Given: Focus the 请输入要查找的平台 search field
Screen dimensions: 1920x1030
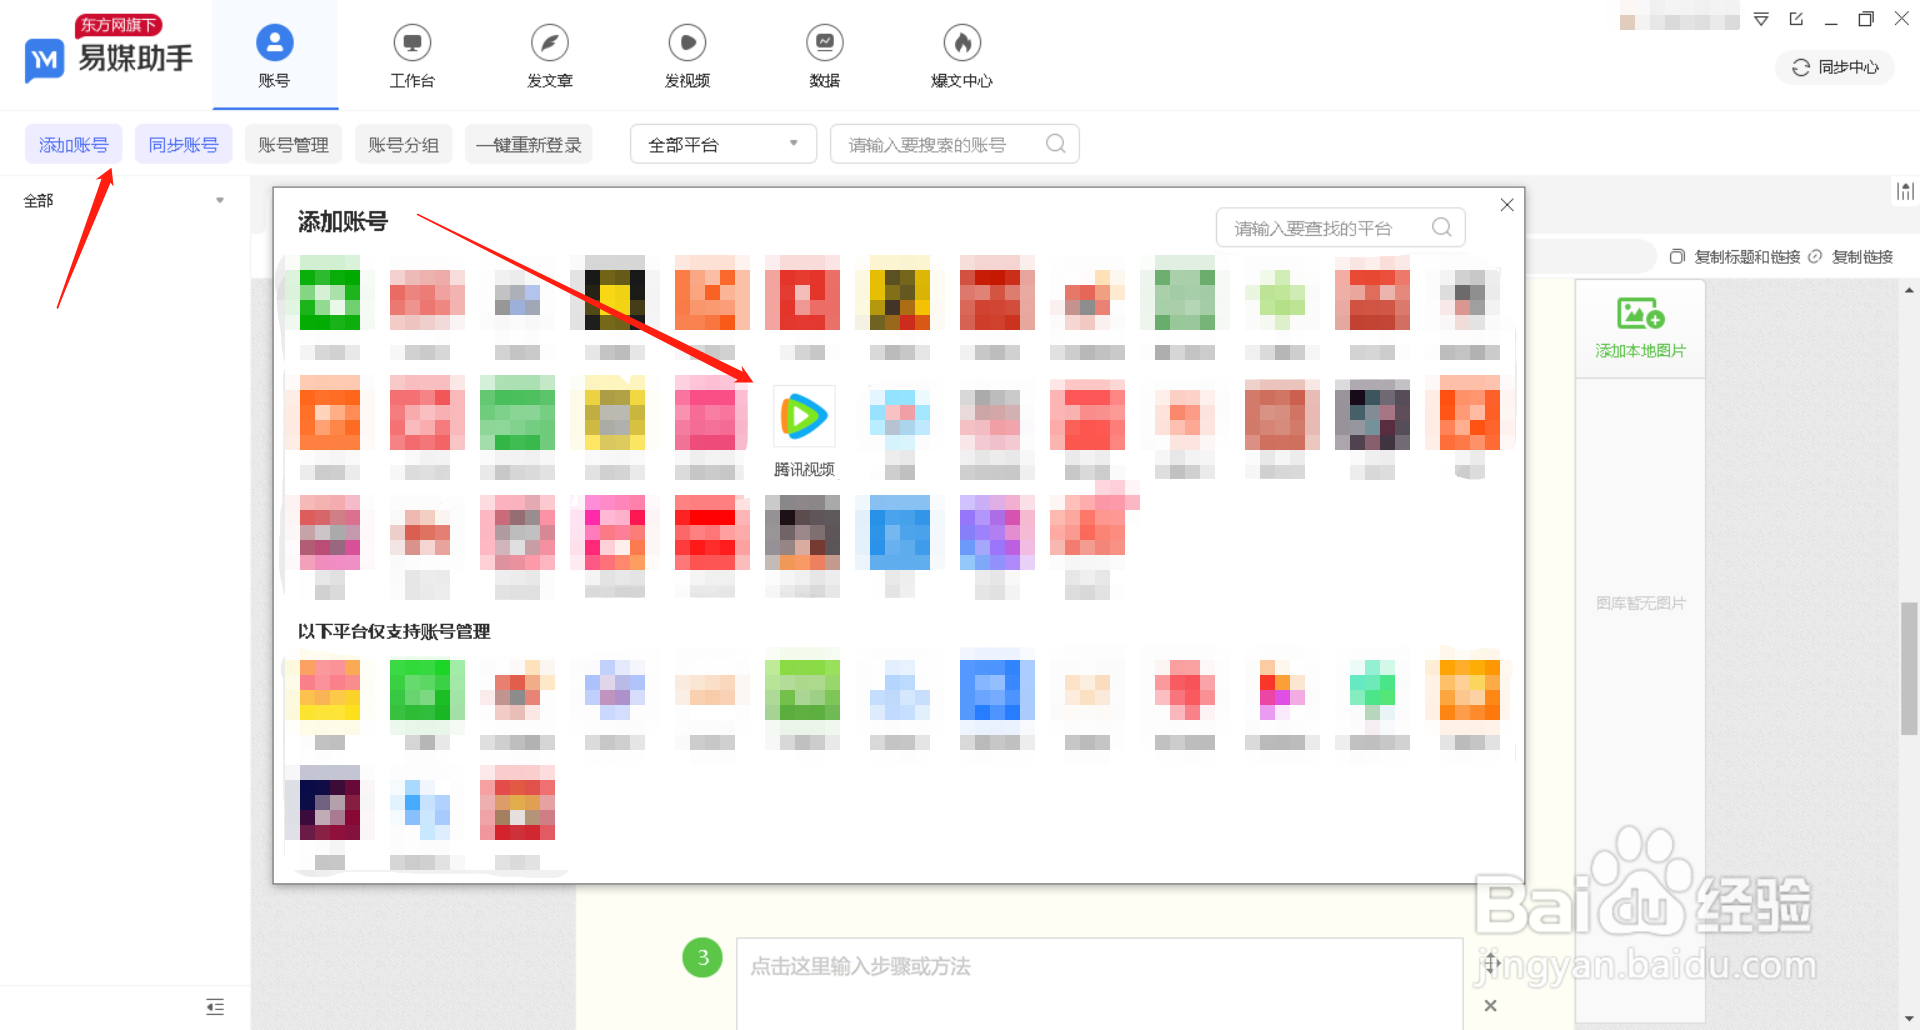Looking at the screenshot, I should pyautogui.click(x=1341, y=228).
